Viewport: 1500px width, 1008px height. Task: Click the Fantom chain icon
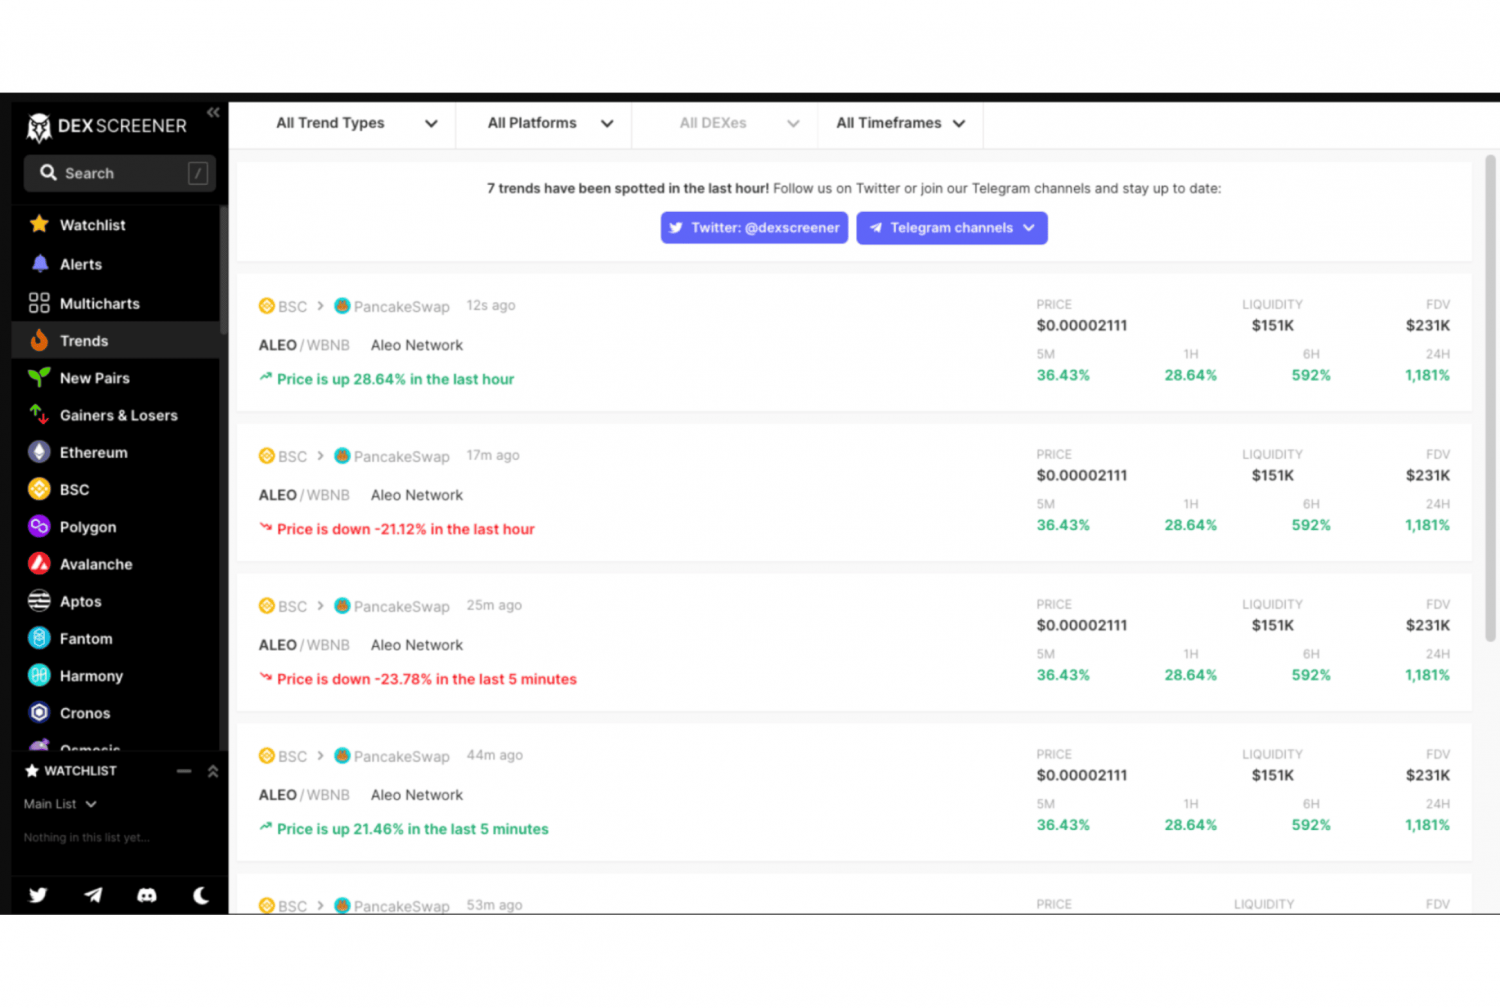(39, 638)
